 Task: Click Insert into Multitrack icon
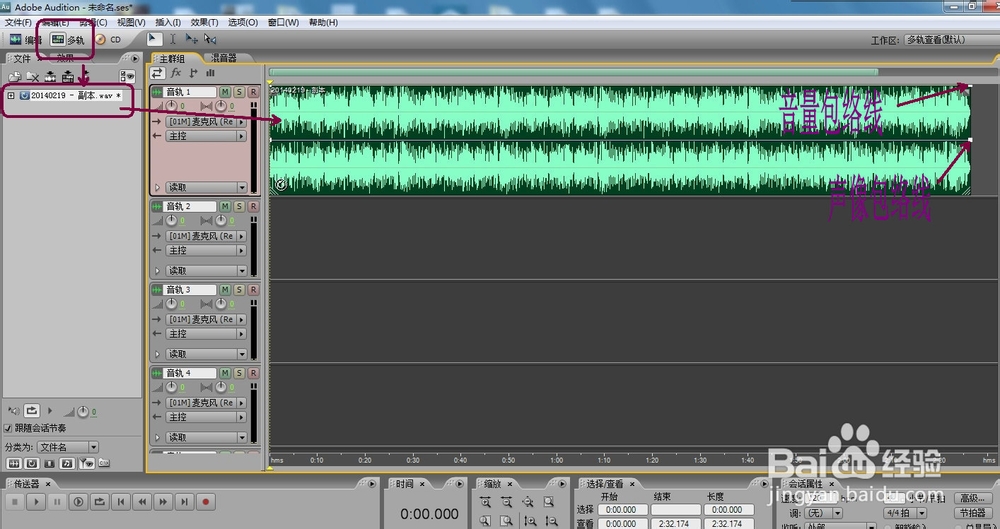pyautogui.click(x=50, y=77)
